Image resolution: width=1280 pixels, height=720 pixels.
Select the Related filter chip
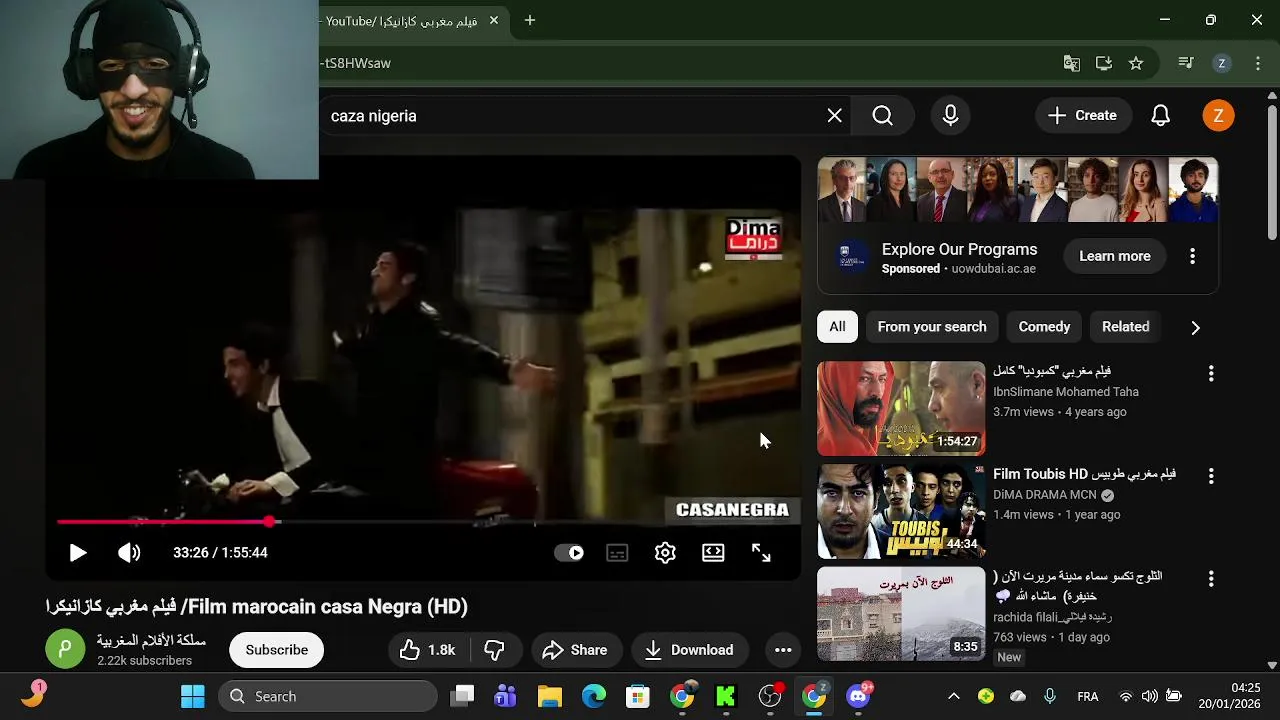[x=1125, y=327]
